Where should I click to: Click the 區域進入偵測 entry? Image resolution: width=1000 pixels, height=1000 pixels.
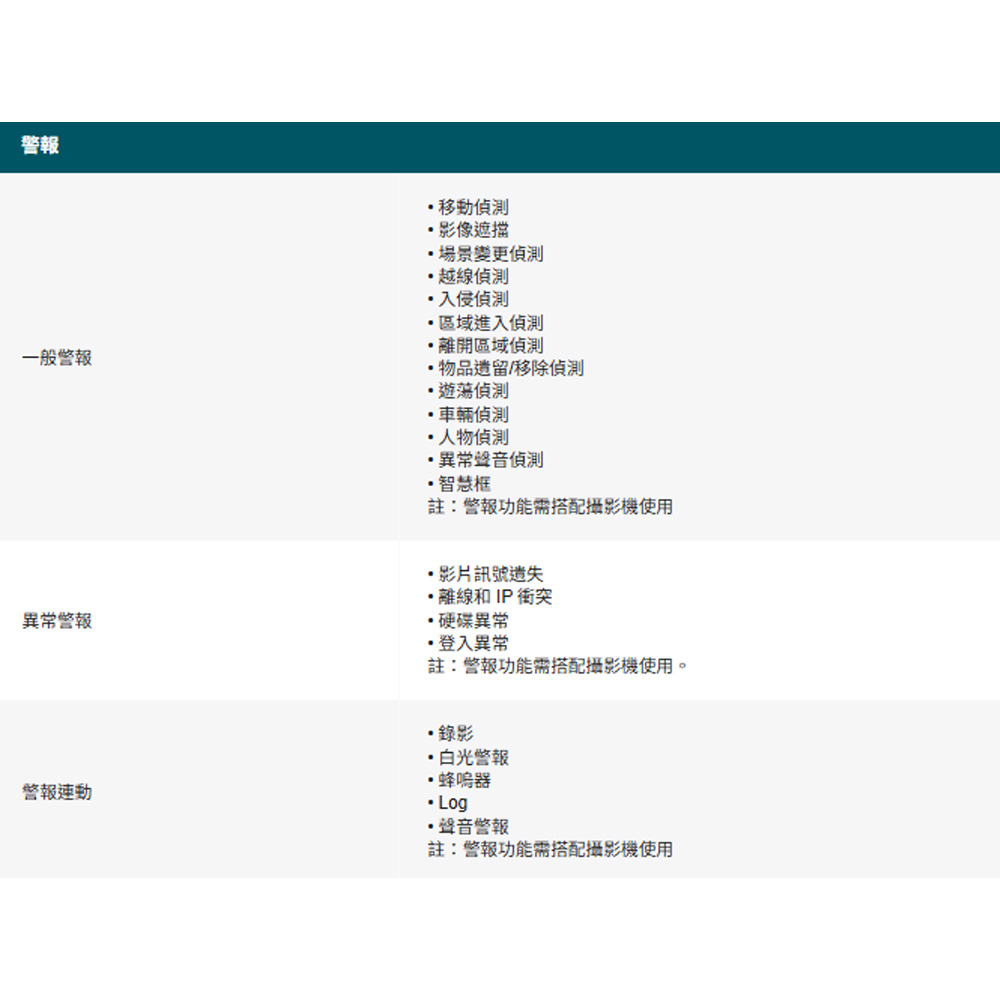[x=490, y=323]
